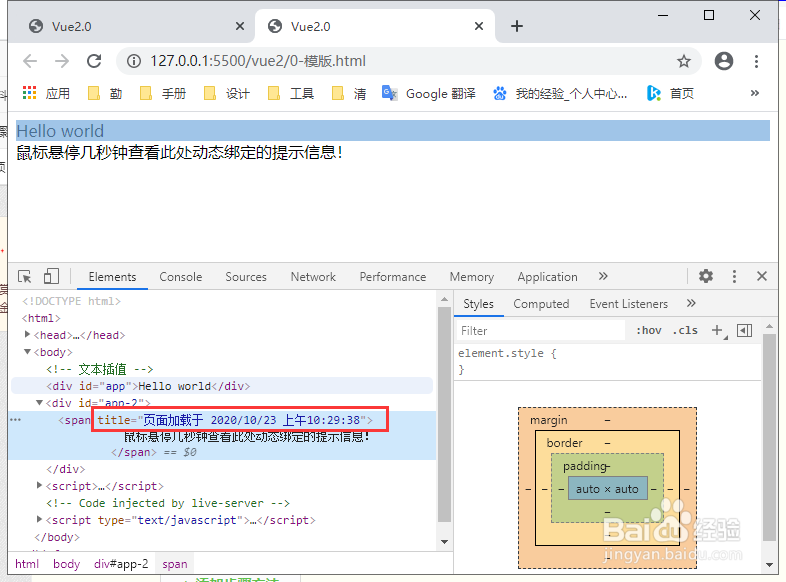Select the Computed sidebar tab

(x=541, y=304)
